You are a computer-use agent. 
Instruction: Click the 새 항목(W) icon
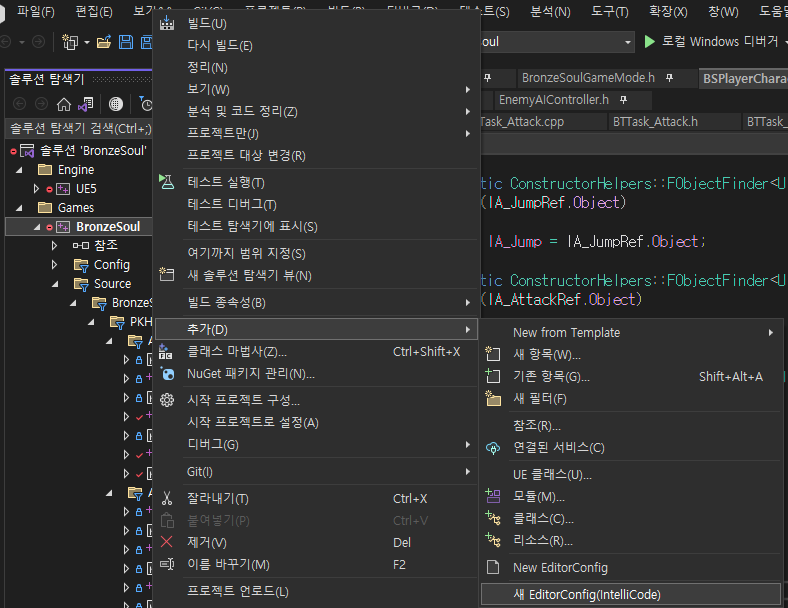[493, 354]
